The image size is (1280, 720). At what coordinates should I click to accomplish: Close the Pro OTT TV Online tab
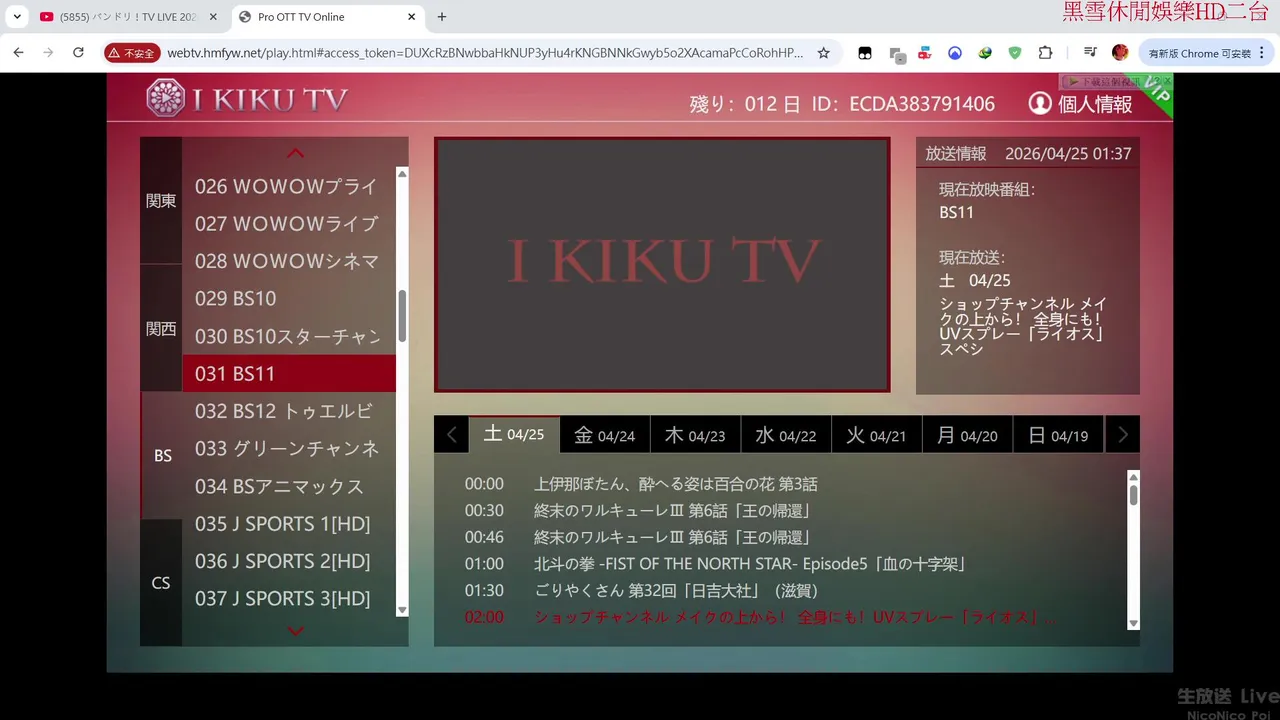click(x=412, y=17)
